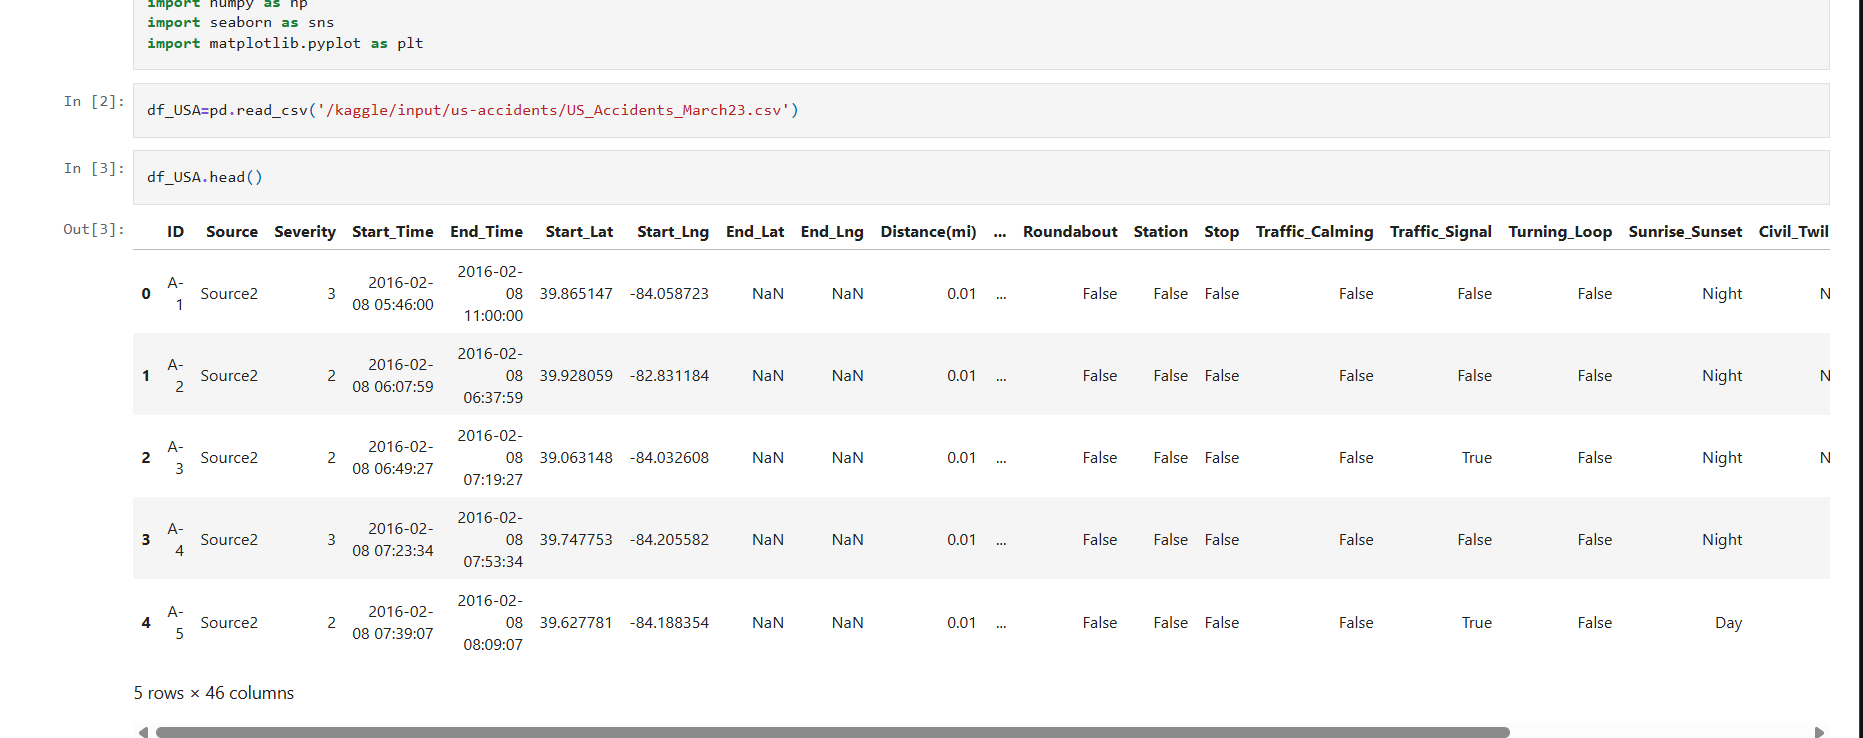The height and width of the screenshot is (738, 1863).
Task: Click the ellipsis column header in the table
Action: click(999, 231)
